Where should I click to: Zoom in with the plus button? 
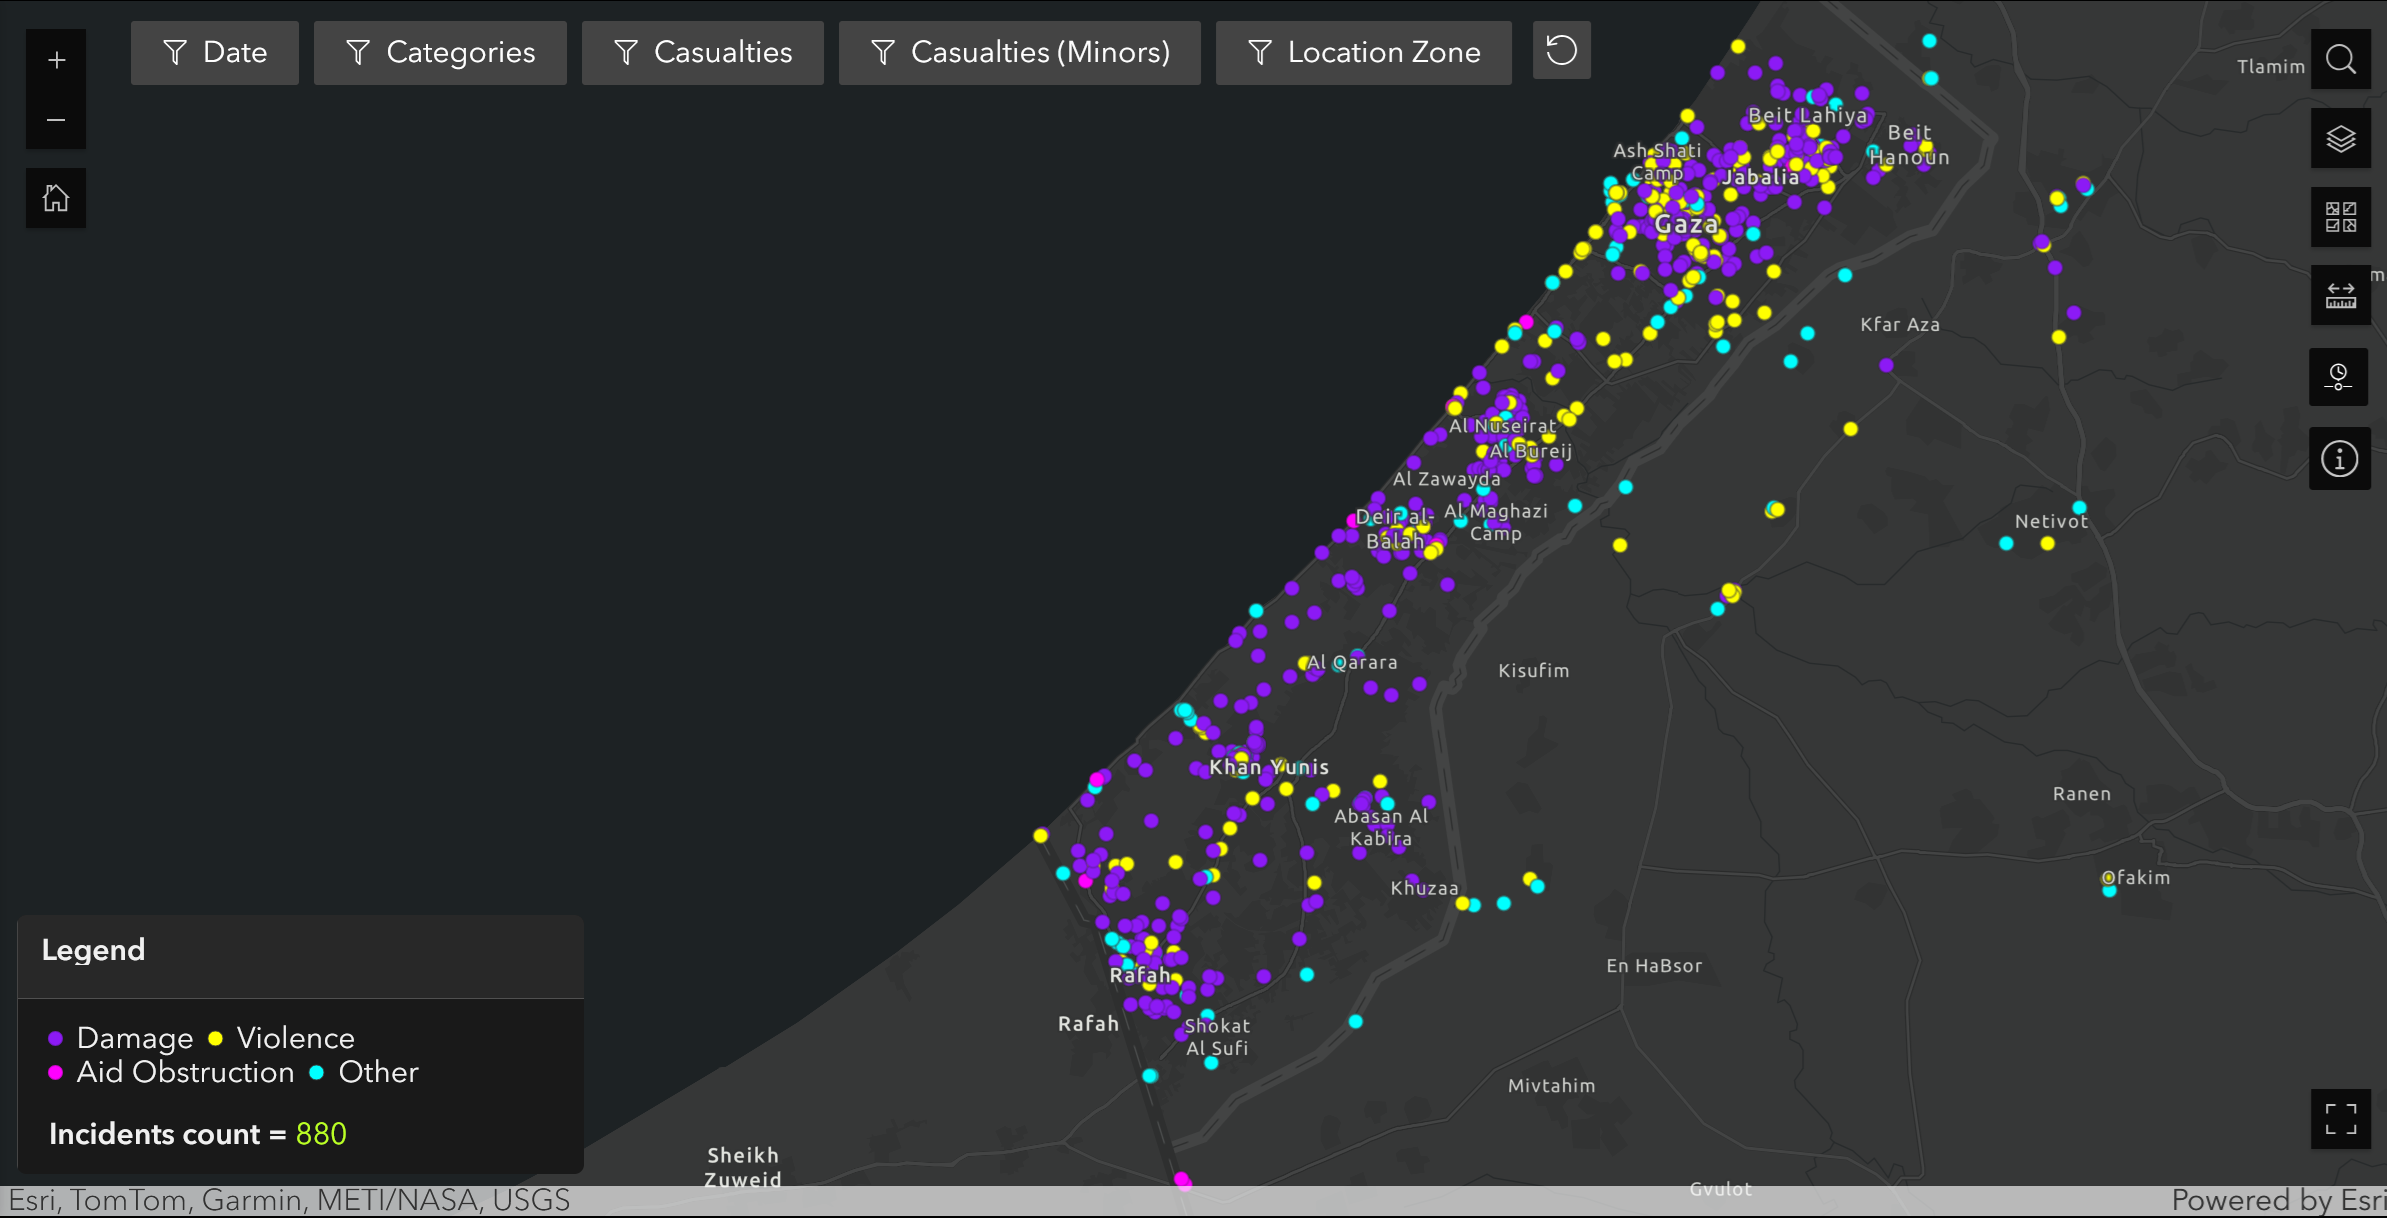56,60
